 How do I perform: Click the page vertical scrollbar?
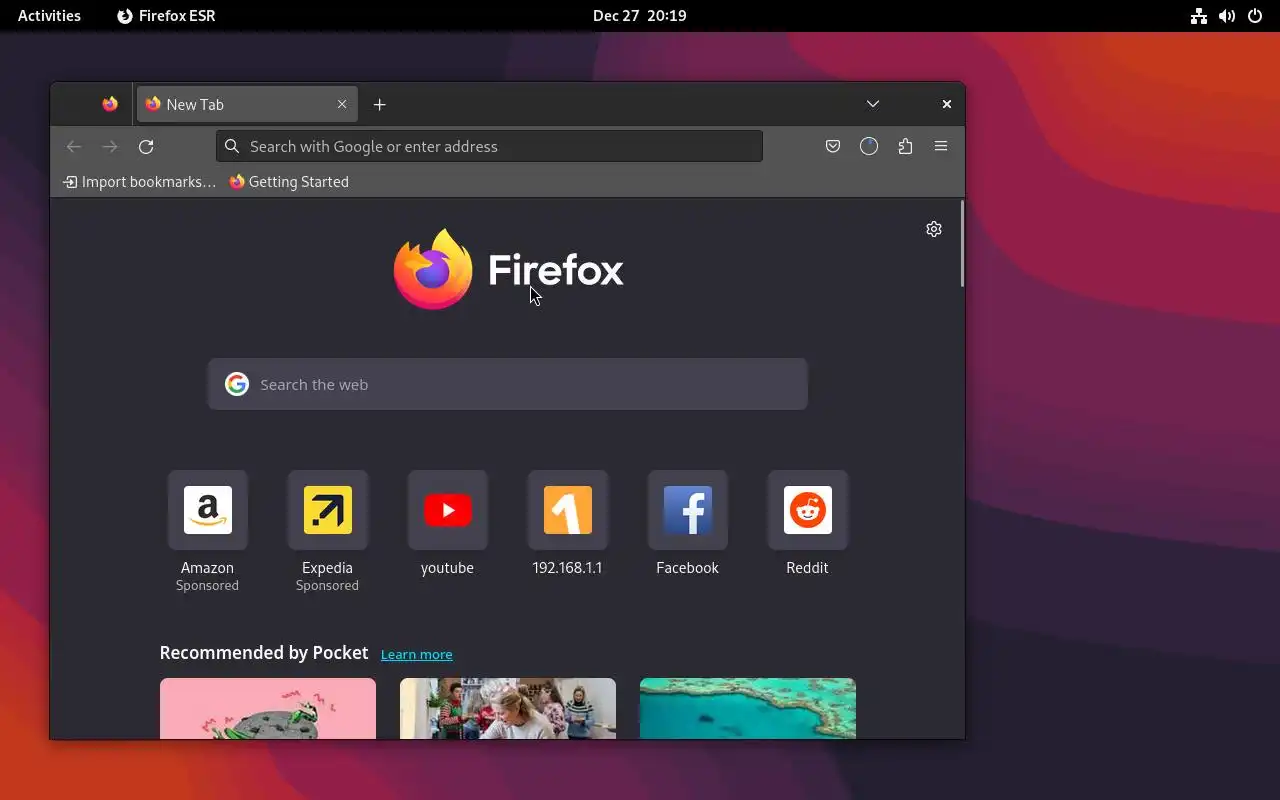pyautogui.click(x=962, y=244)
